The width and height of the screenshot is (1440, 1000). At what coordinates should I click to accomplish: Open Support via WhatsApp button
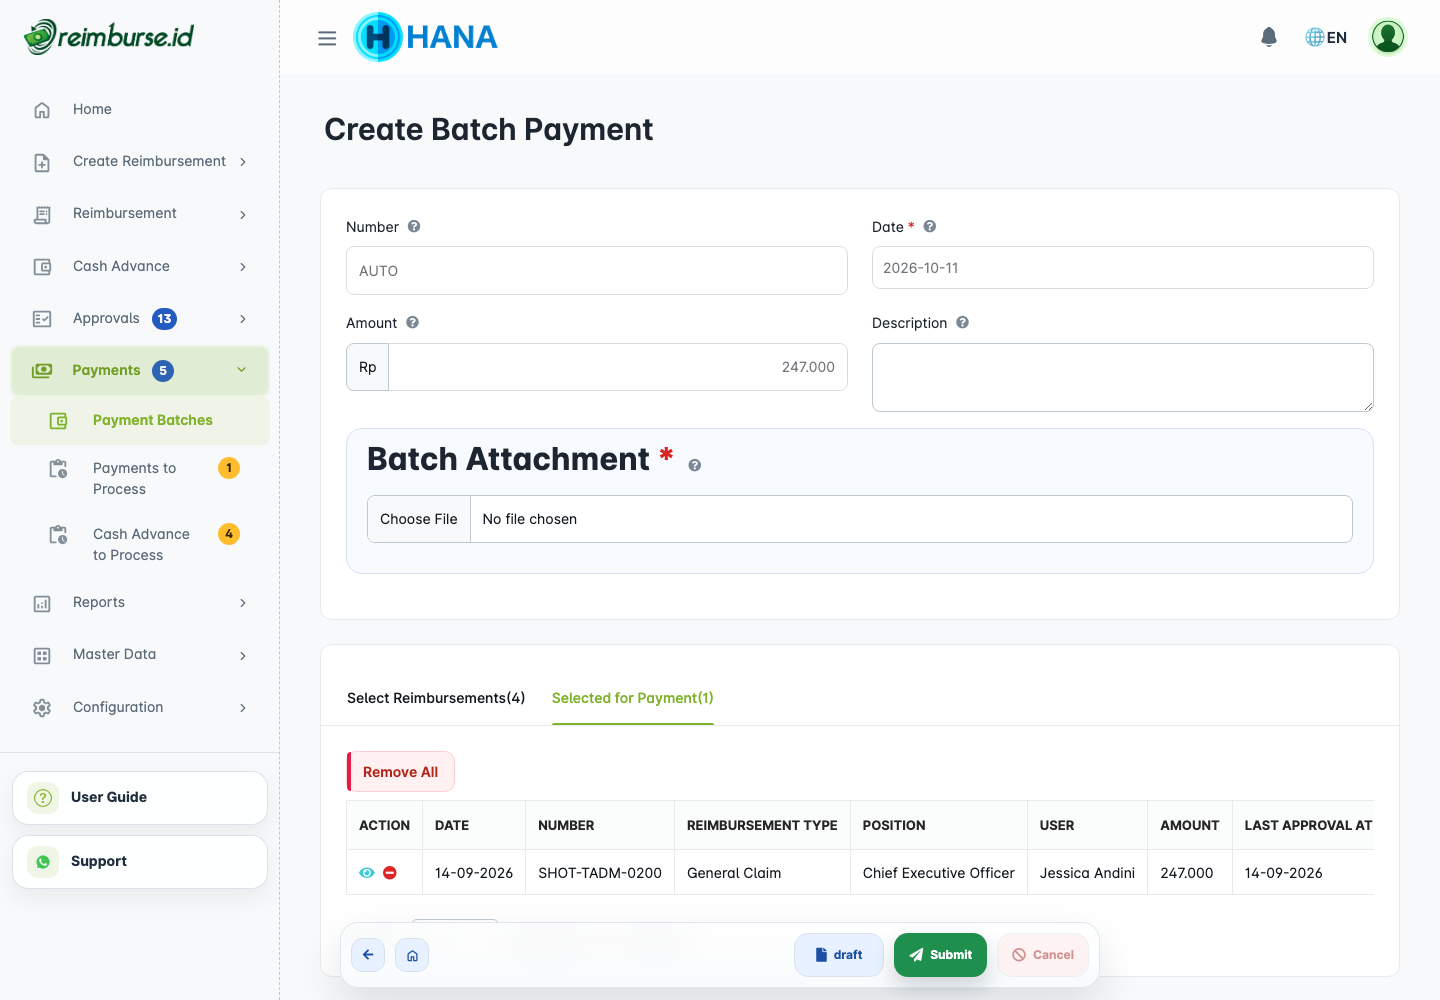click(x=140, y=862)
